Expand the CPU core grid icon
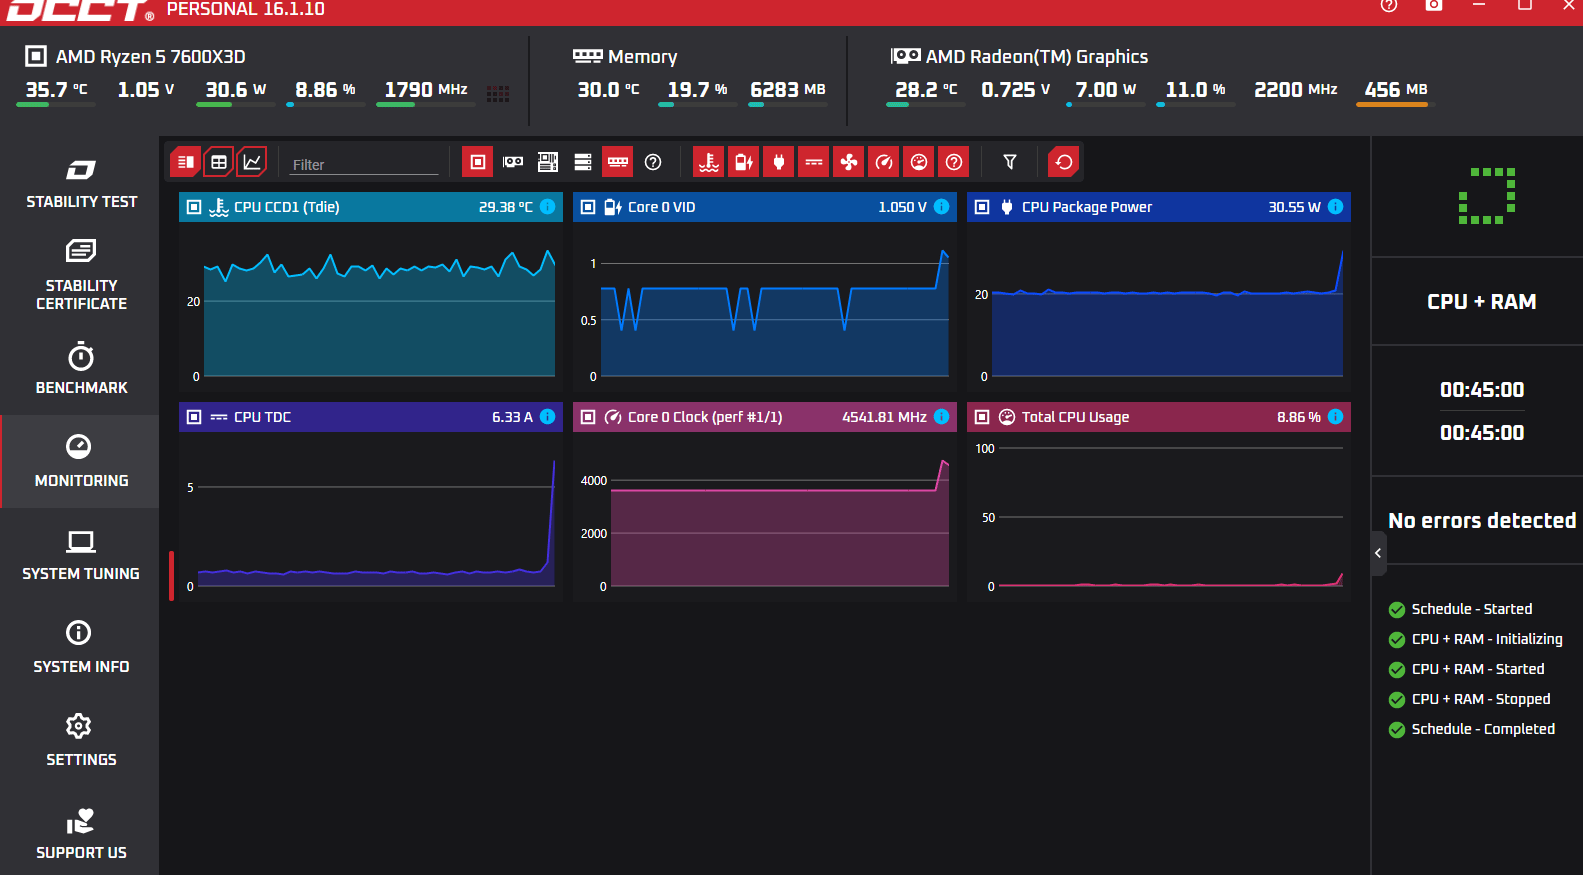Image resolution: width=1583 pixels, height=875 pixels. click(x=498, y=93)
